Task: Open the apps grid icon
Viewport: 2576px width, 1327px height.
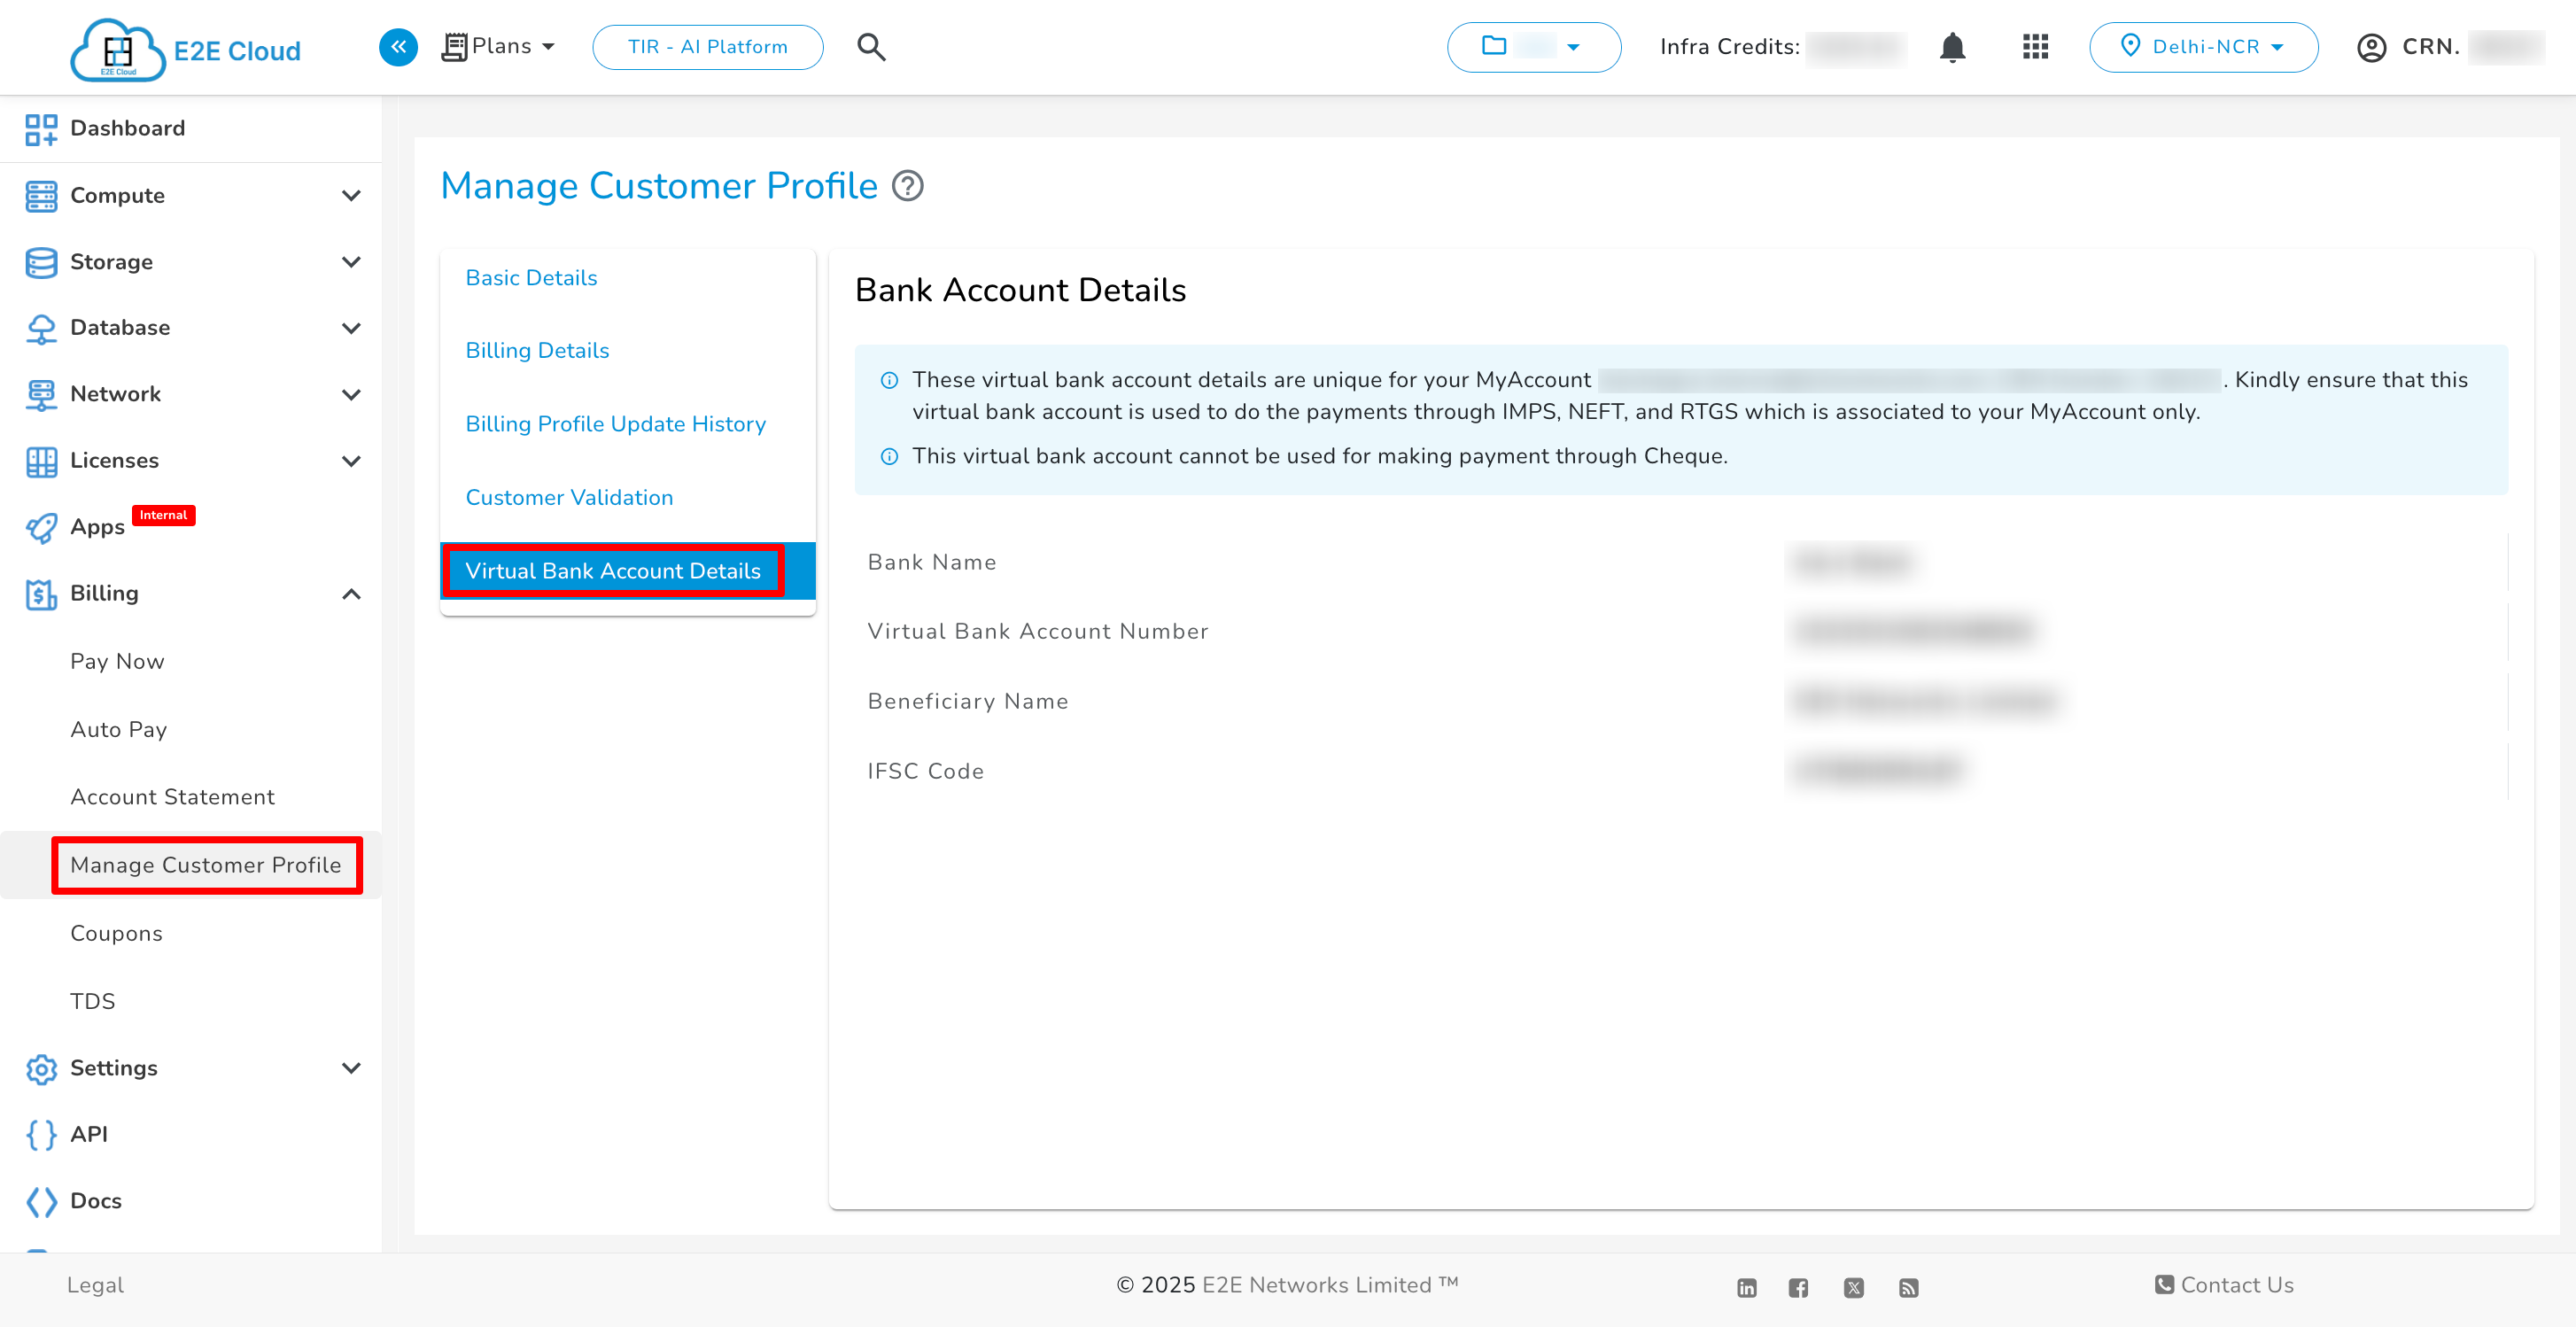Action: point(2035,47)
